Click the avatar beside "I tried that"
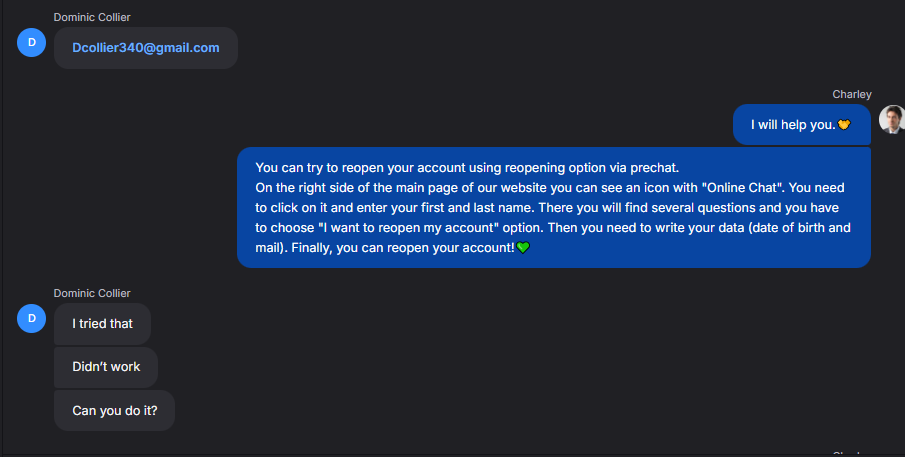The width and height of the screenshot is (905, 457). pyautogui.click(x=32, y=319)
